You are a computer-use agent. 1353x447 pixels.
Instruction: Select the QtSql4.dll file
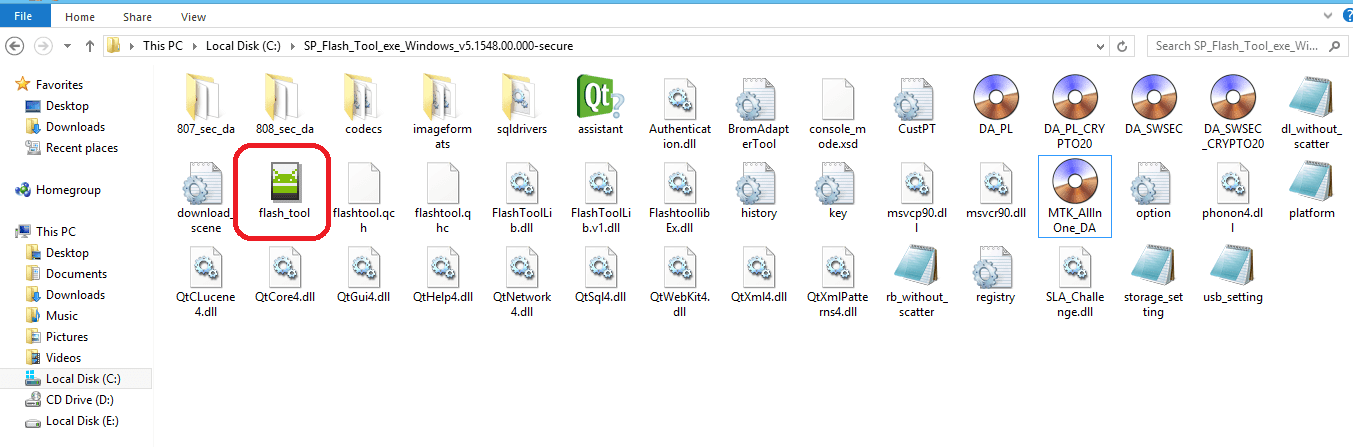[x=600, y=275]
